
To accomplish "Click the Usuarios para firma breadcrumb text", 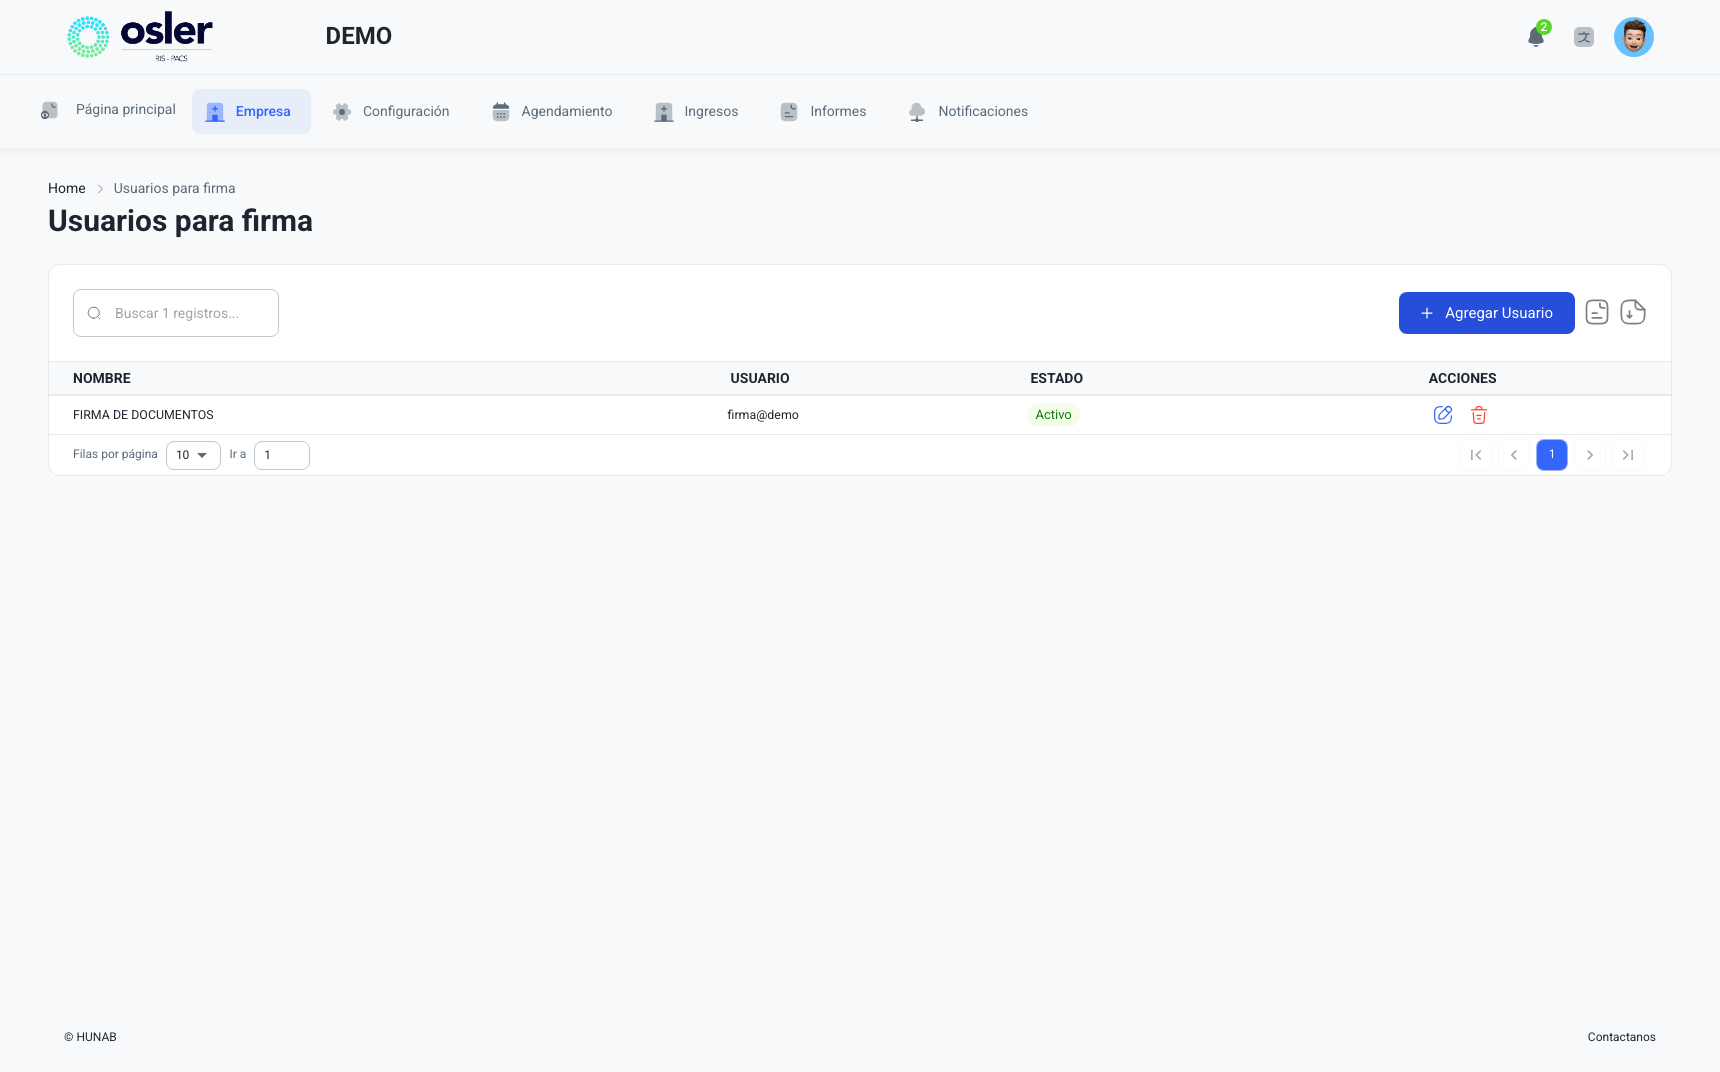I will tap(175, 188).
